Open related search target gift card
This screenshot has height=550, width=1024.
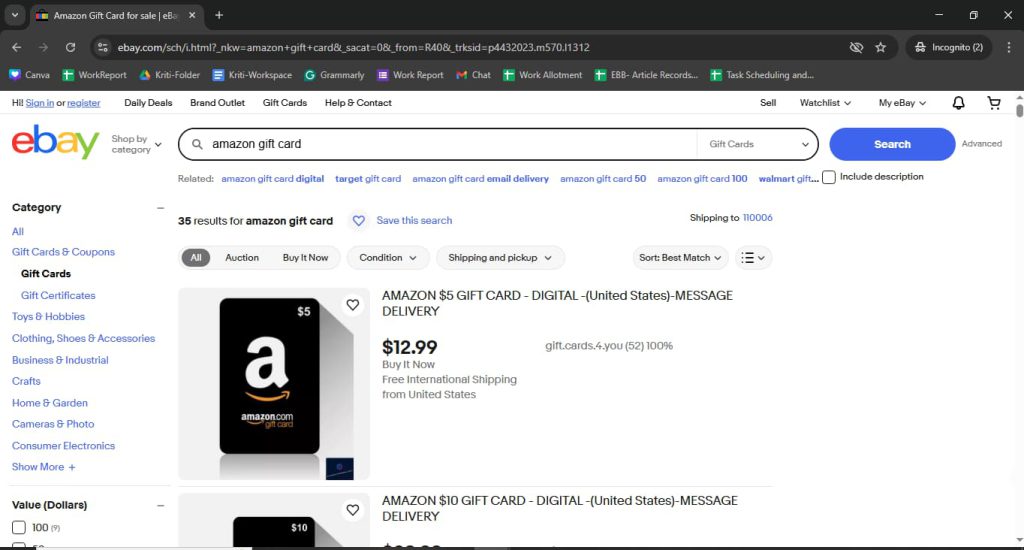click(368, 178)
